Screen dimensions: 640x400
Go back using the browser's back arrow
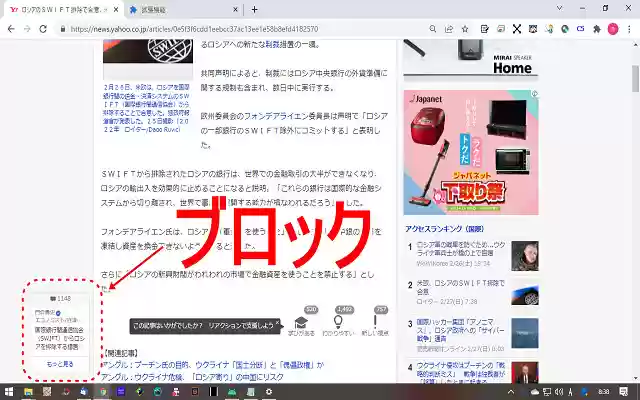11,29
